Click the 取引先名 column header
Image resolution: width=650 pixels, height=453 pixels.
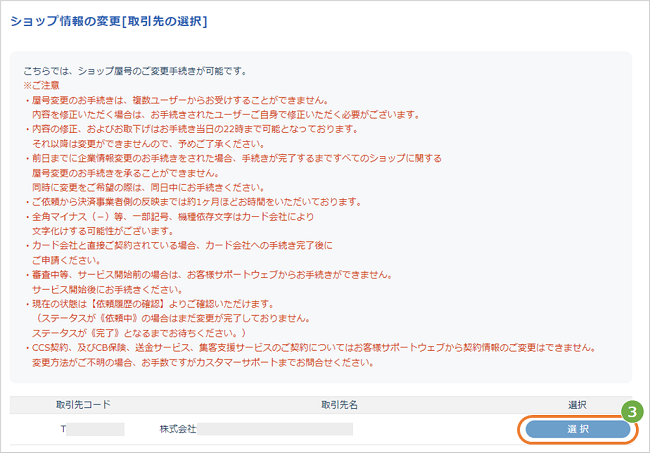pos(339,405)
